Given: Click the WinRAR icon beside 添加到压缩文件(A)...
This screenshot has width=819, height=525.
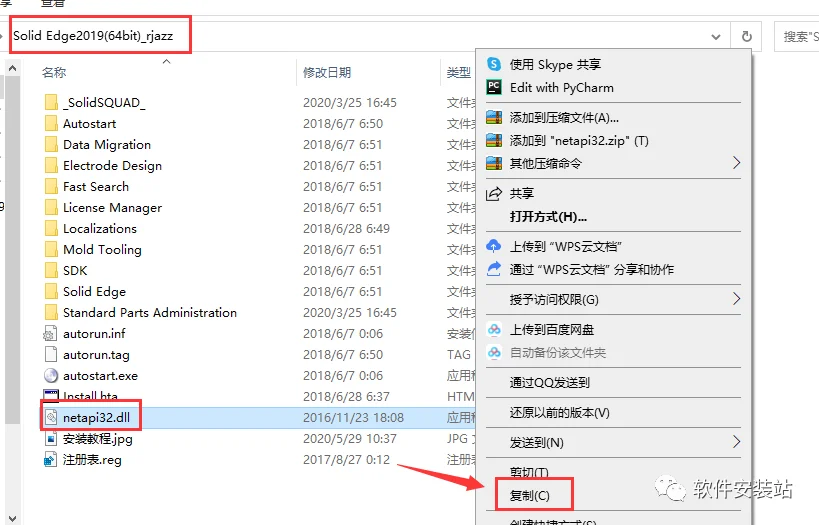Looking at the screenshot, I should [494, 118].
